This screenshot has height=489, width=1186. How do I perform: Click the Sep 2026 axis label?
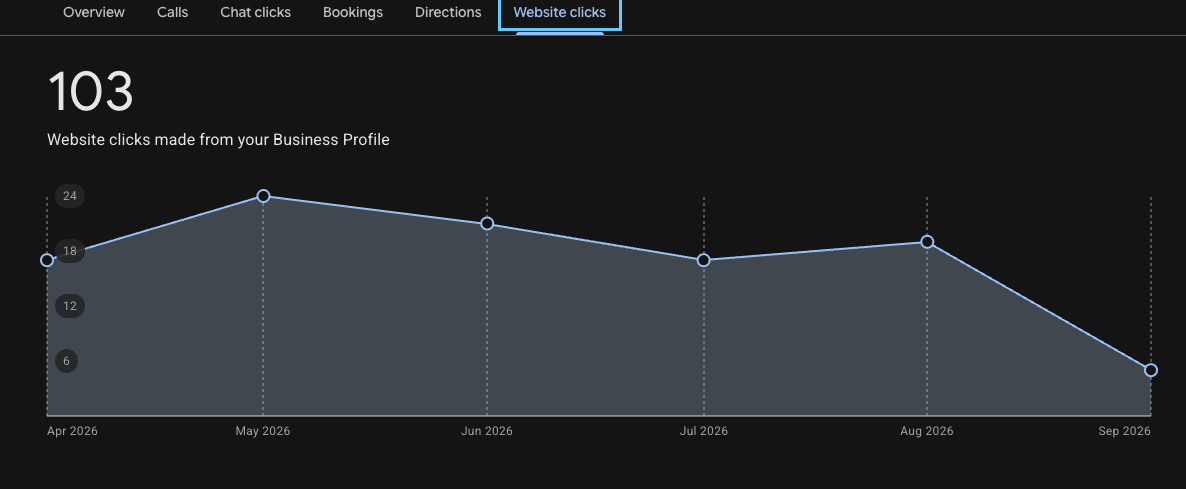[x=1124, y=431]
